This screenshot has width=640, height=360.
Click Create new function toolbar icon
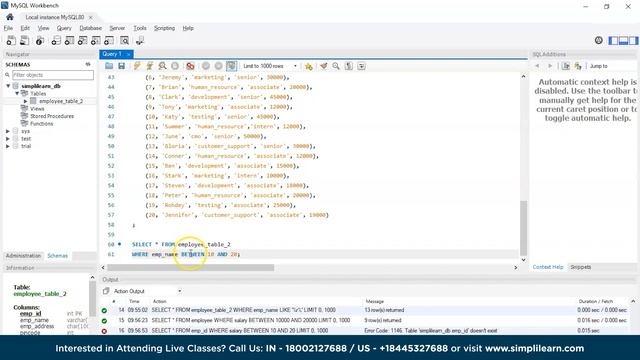click(x=109, y=40)
